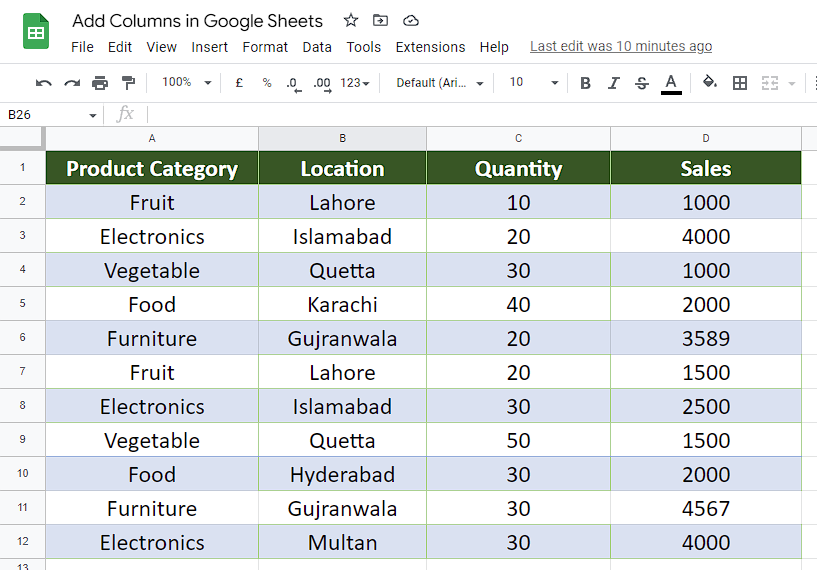Decrease decimal places

294,84
